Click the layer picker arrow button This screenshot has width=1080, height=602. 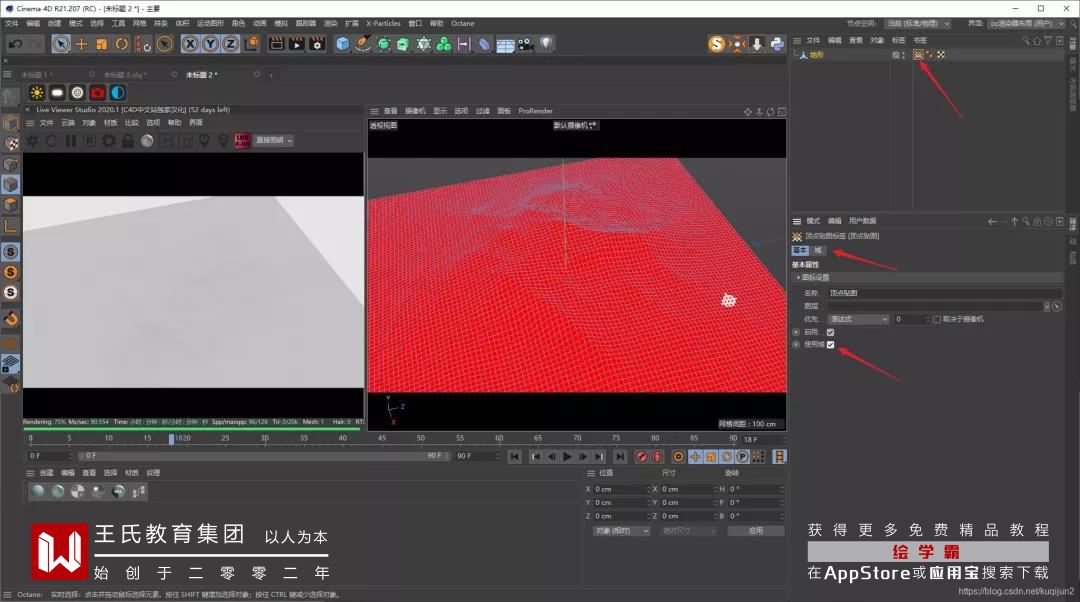pyautogui.click(x=1057, y=306)
